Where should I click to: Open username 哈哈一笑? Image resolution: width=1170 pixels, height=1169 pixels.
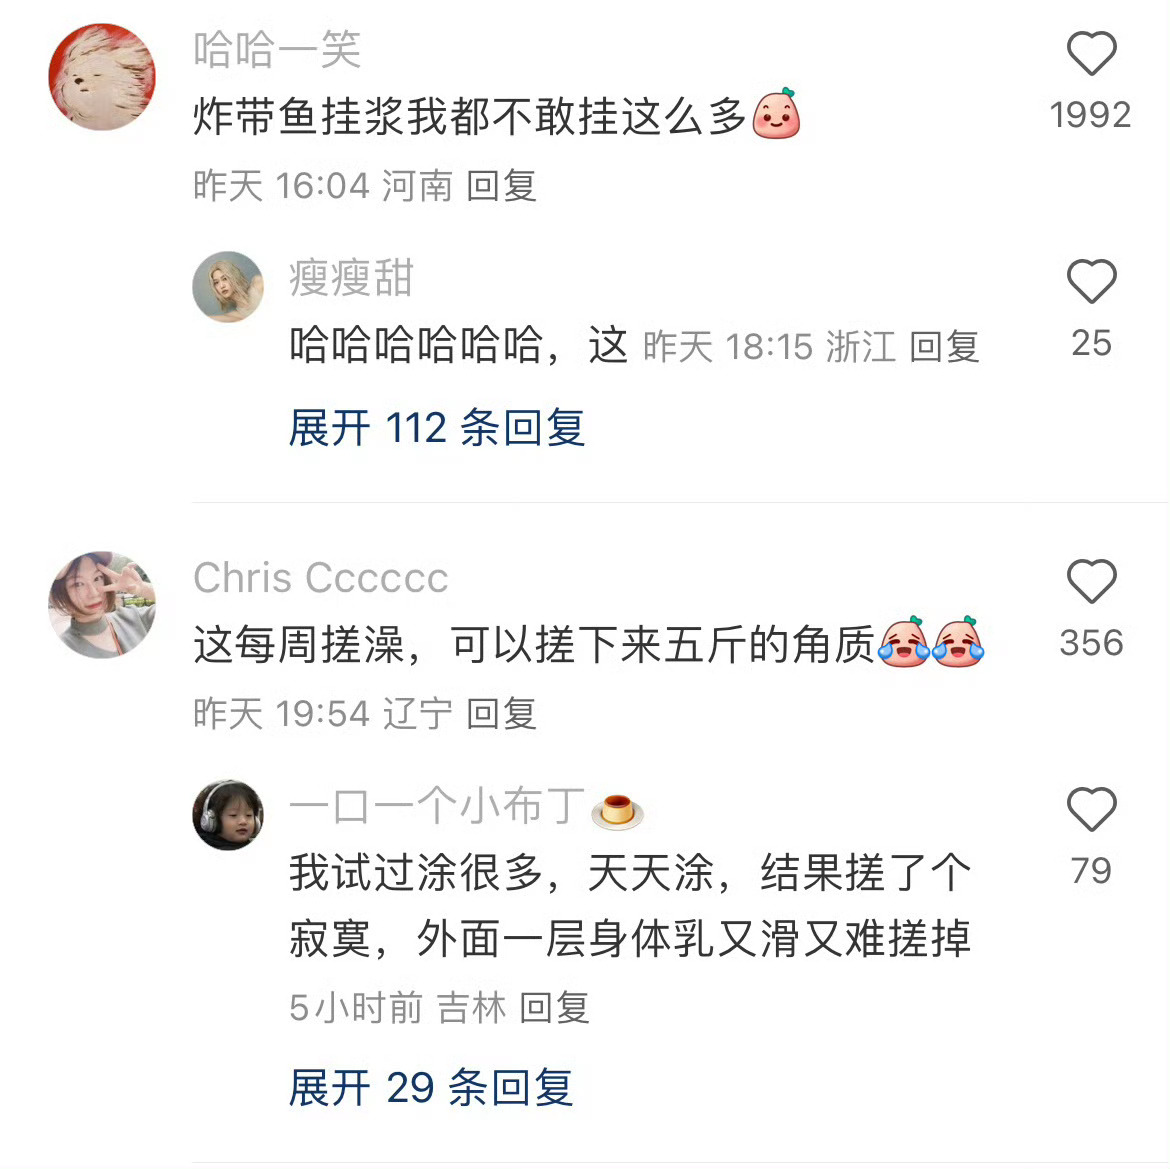click(277, 50)
